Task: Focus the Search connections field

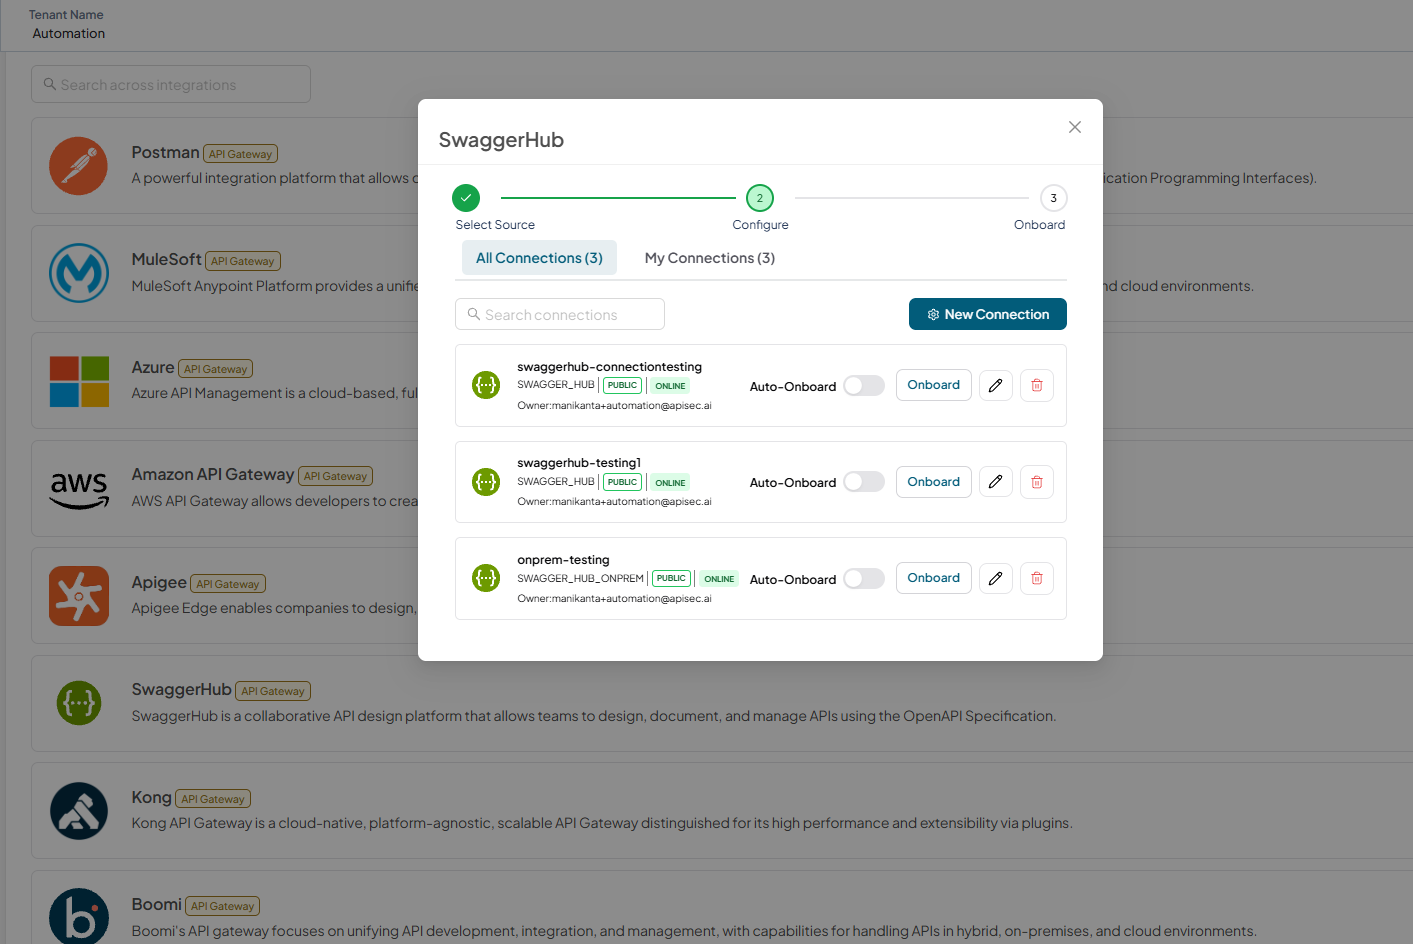Action: click(x=560, y=314)
